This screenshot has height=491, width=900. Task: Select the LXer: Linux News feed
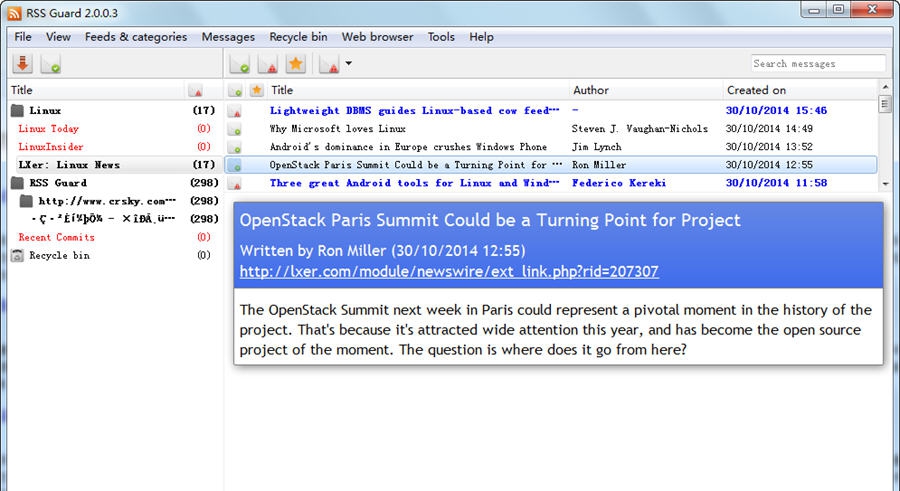69,165
